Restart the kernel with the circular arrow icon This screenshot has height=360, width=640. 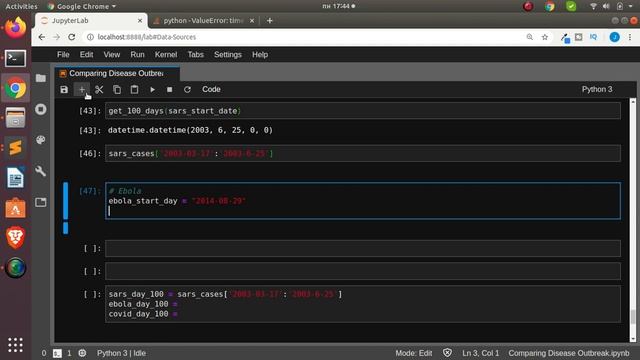[x=187, y=89]
